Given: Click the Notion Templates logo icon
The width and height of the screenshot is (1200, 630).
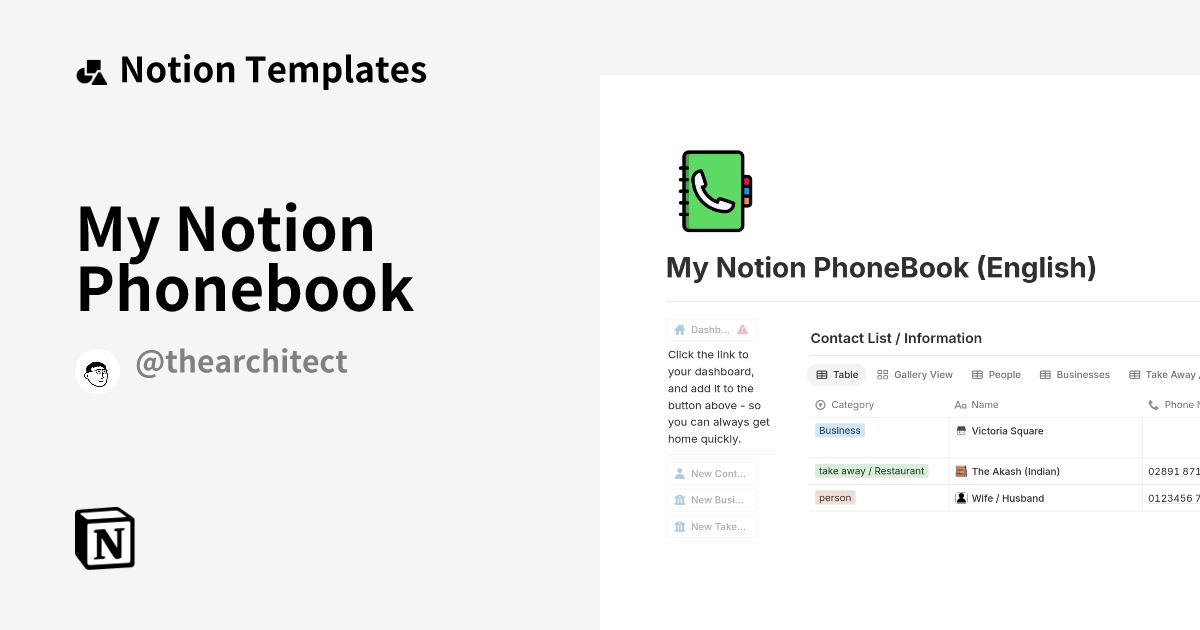Looking at the screenshot, I should [x=91, y=69].
